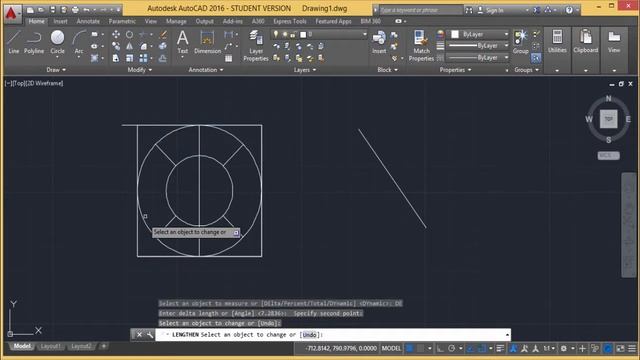Screen dimensions: 640x360
Task: Click the Plot print icon in quick access
Action: [75, 9]
